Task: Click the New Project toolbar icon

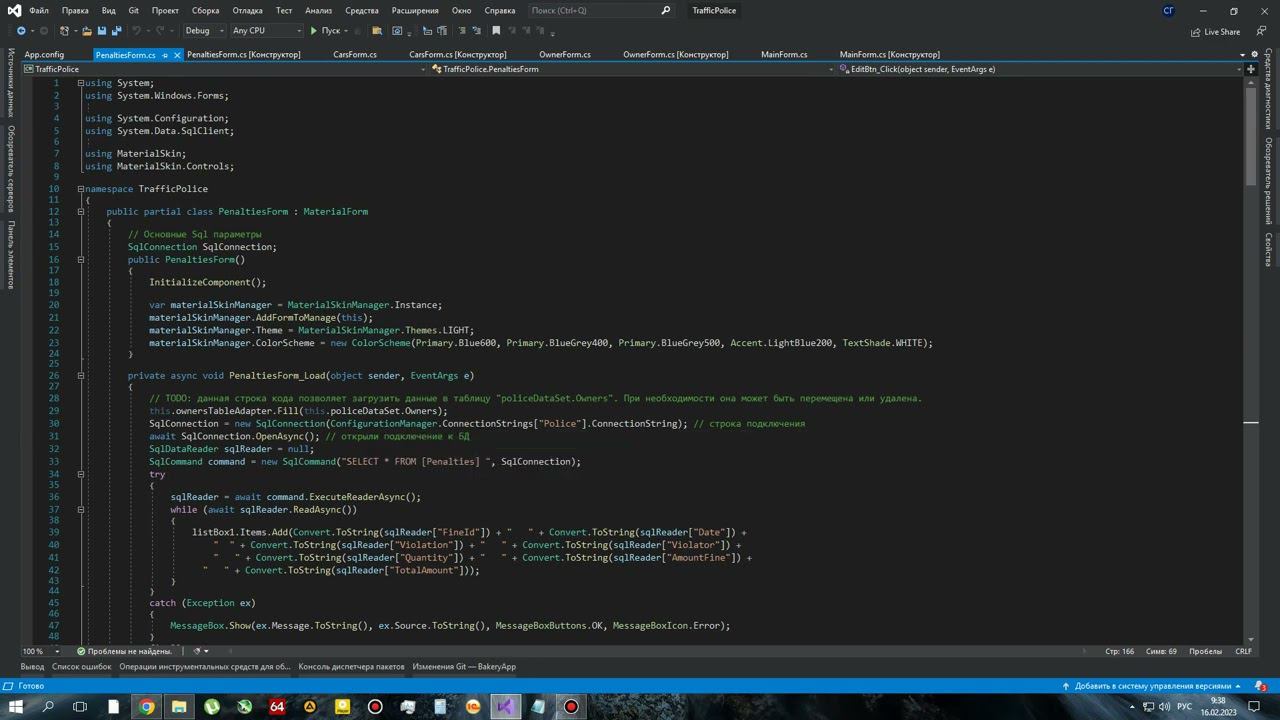Action: tap(66, 31)
